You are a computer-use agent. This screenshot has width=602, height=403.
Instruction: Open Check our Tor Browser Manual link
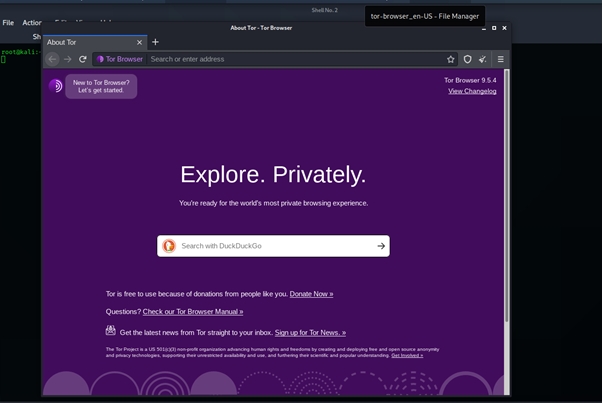pos(193,312)
